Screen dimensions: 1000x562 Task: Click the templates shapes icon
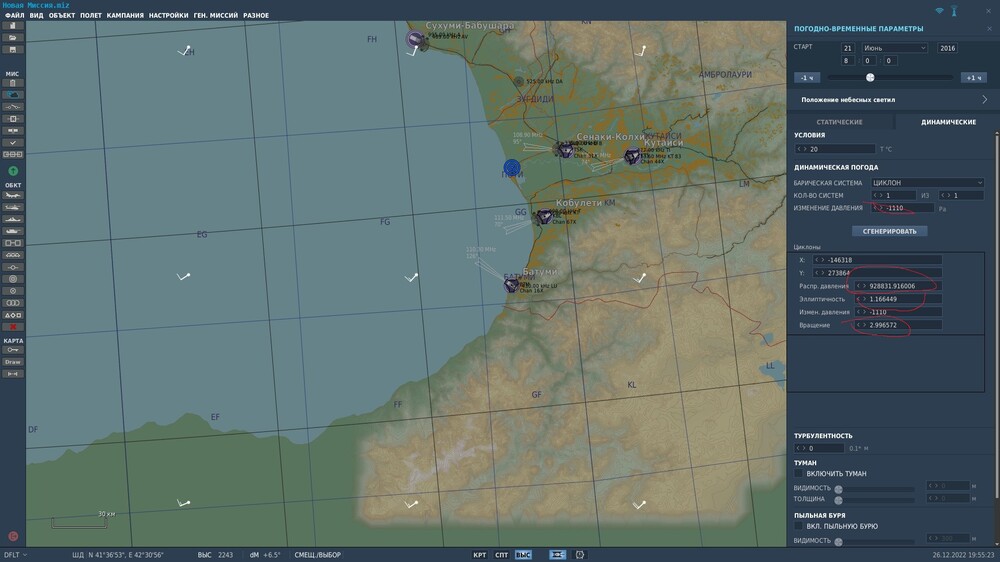pyautogui.click(x=13, y=315)
